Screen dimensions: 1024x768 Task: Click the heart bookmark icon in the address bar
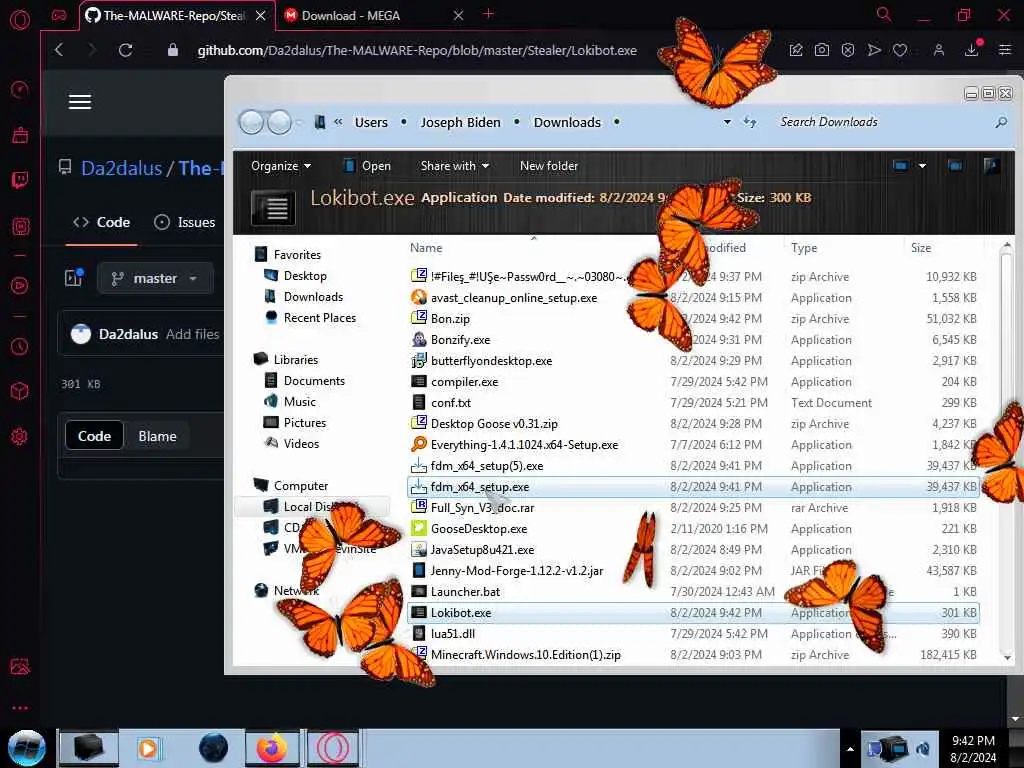click(x=900, y=50)
